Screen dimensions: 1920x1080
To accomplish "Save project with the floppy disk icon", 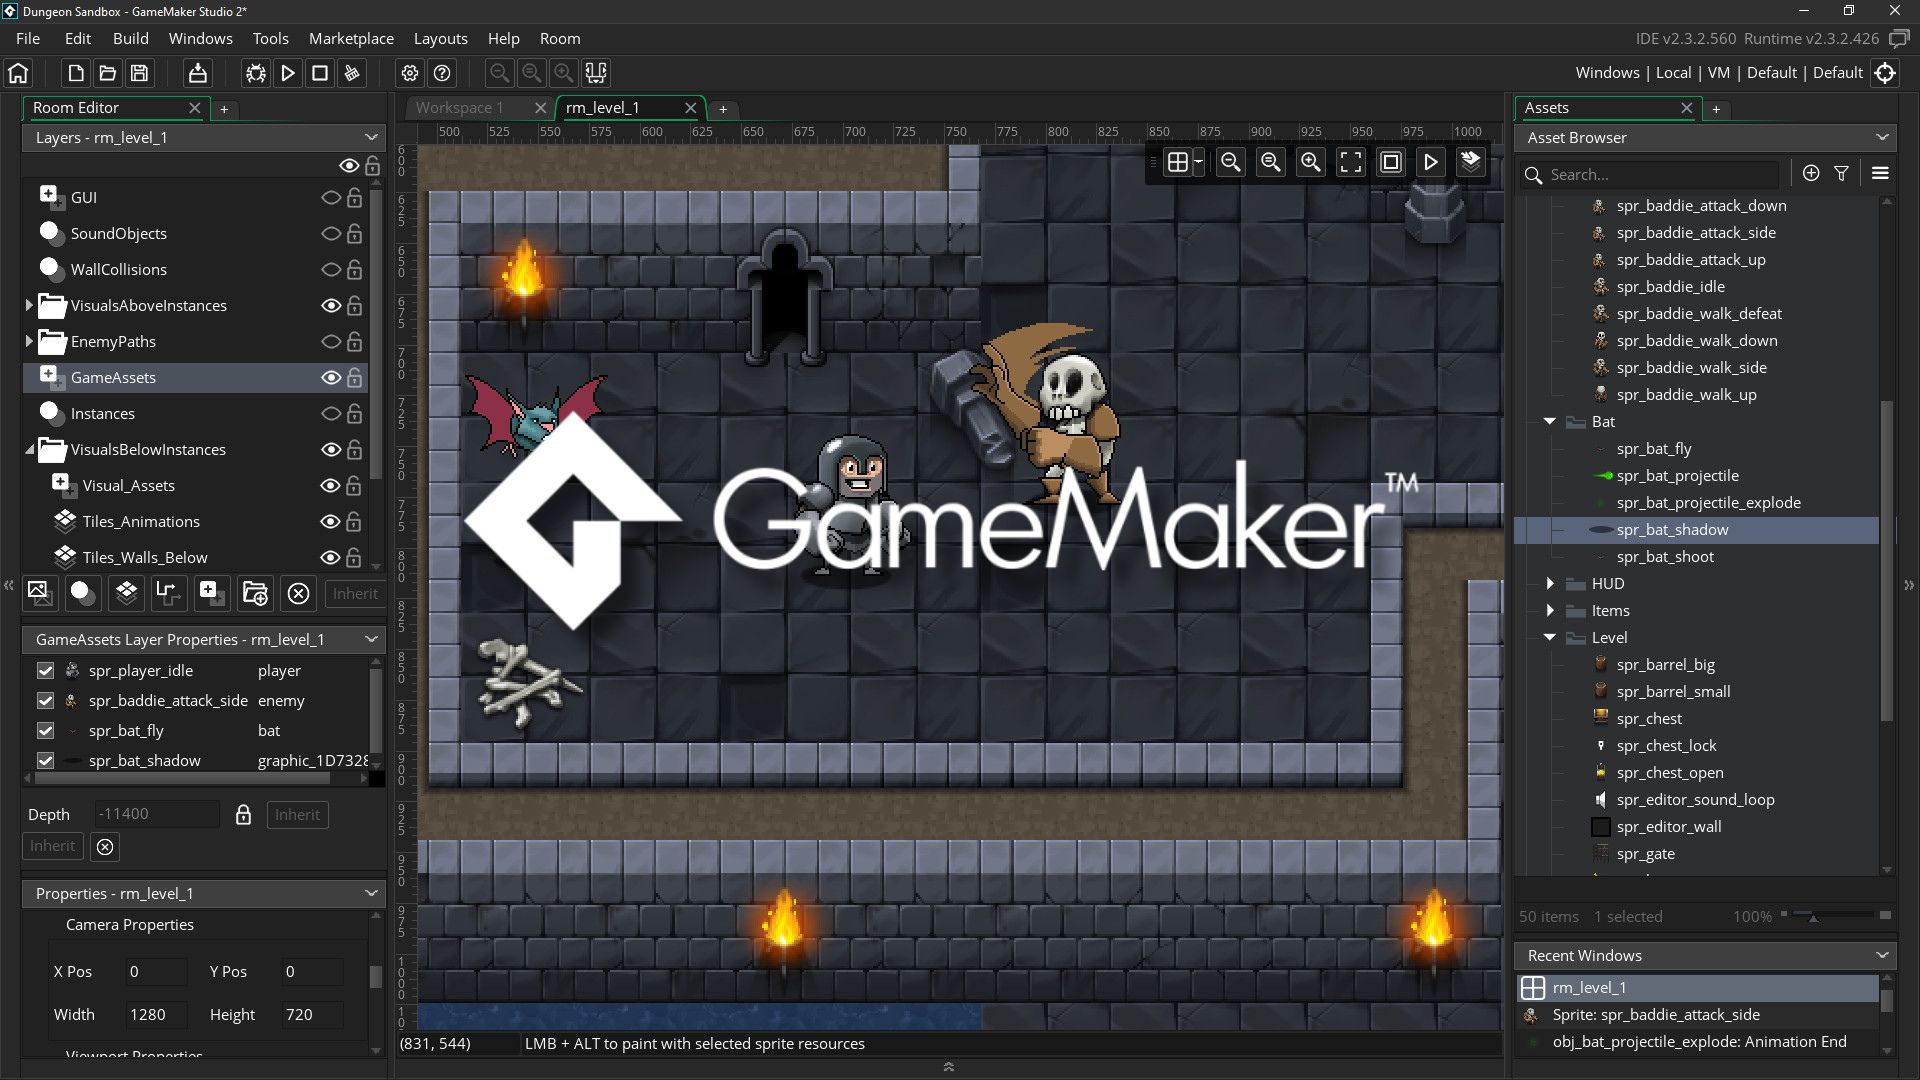I will (140, 73).
